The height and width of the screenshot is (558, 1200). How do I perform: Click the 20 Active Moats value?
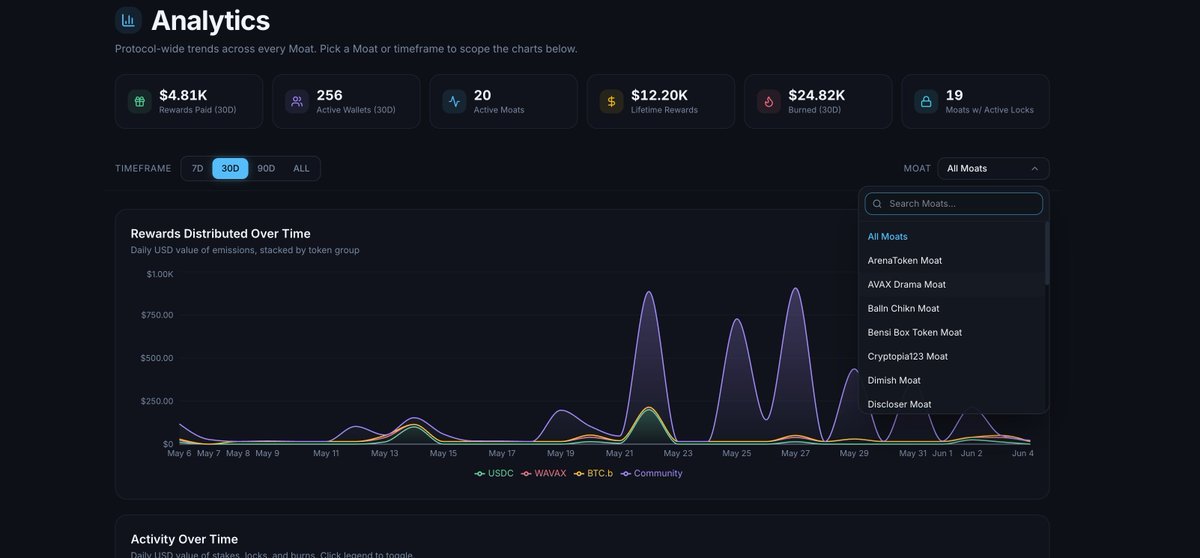tap(482, 95)
